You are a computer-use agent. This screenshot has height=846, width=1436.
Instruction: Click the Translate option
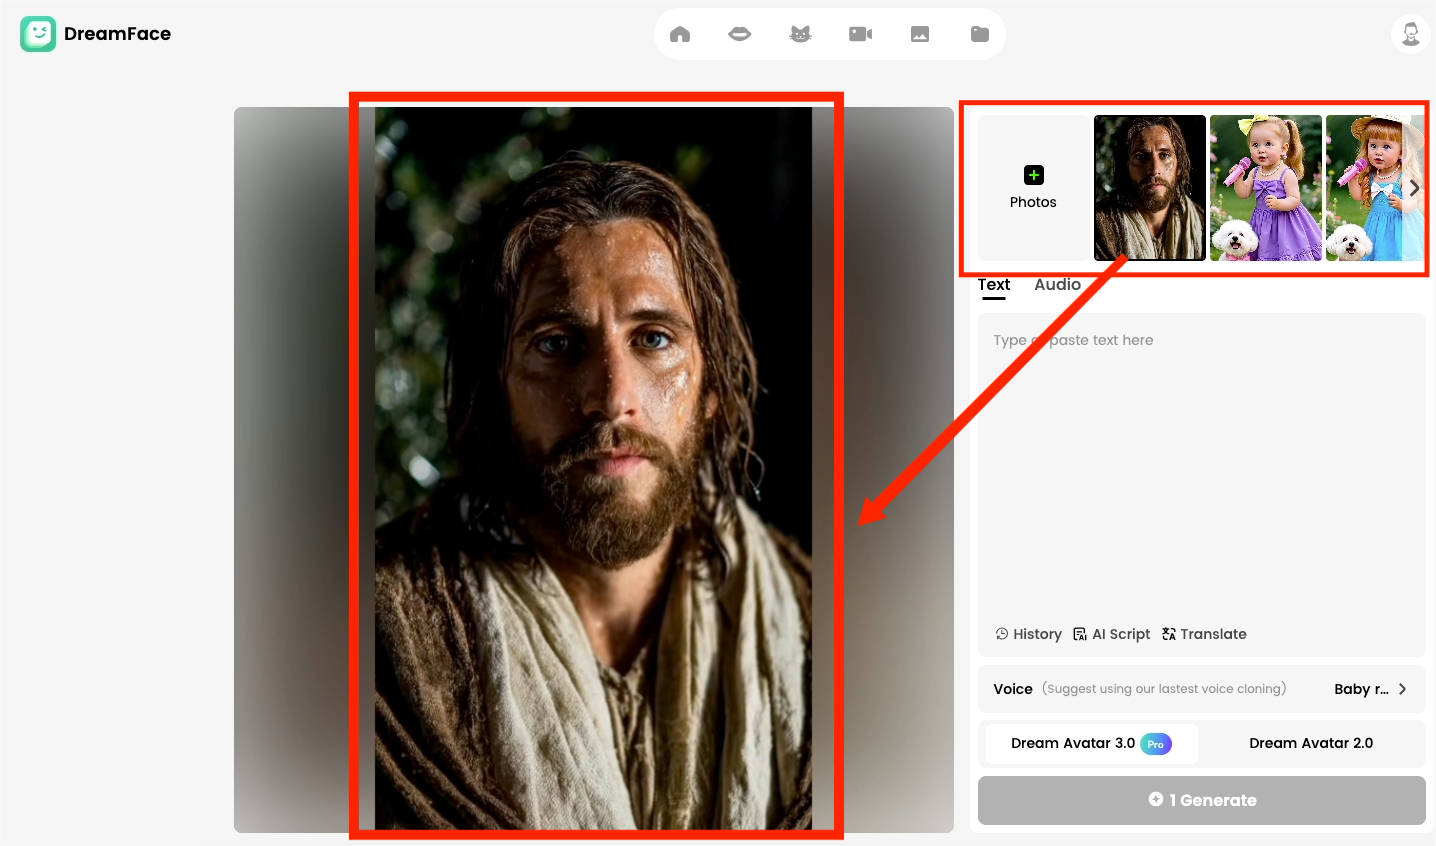coord(1204,634)
